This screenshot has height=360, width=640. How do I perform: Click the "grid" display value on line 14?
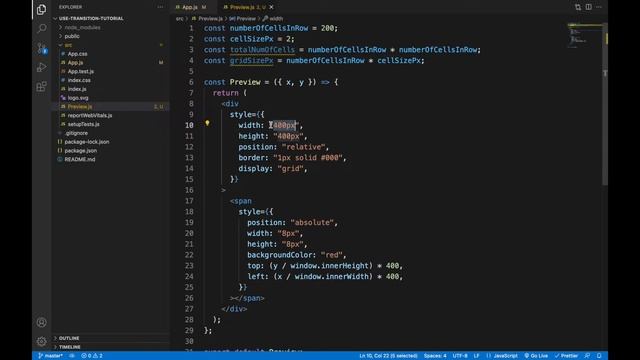(x=290, y=169)
